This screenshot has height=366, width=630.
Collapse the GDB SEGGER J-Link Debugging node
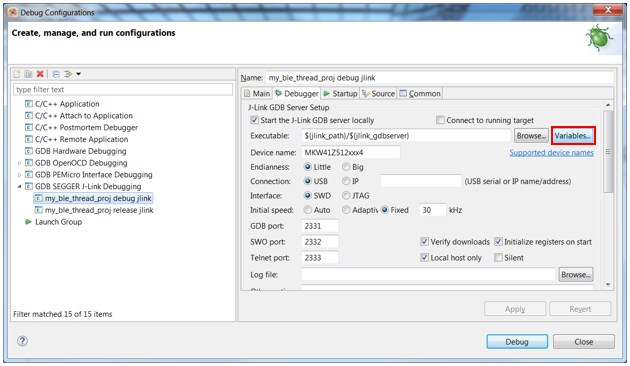19,186
